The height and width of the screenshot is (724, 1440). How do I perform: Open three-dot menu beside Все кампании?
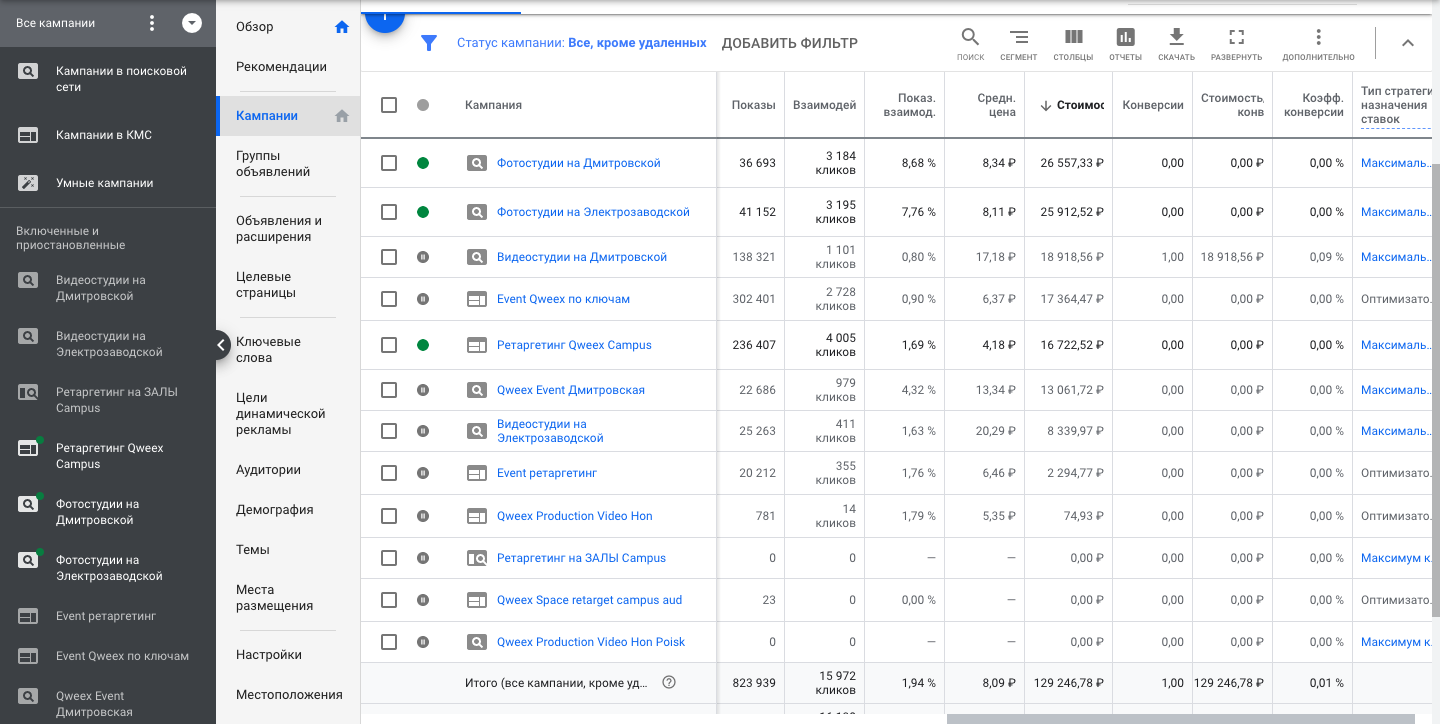pos(152,23)
